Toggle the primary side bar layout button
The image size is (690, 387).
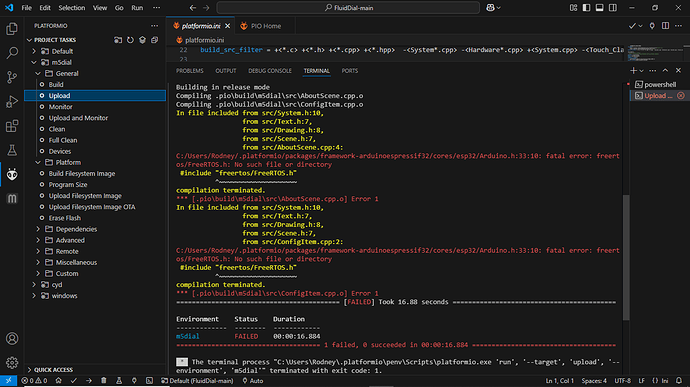point(587,7)
